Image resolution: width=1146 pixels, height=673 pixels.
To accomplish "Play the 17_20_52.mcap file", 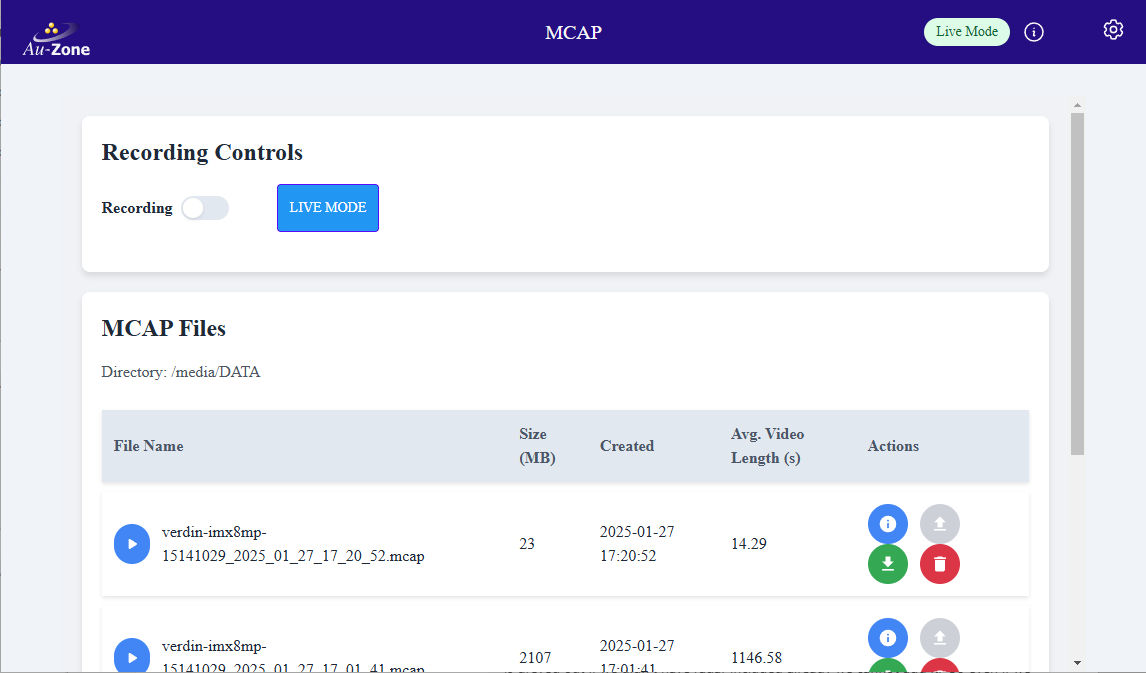I will [132, 544].
